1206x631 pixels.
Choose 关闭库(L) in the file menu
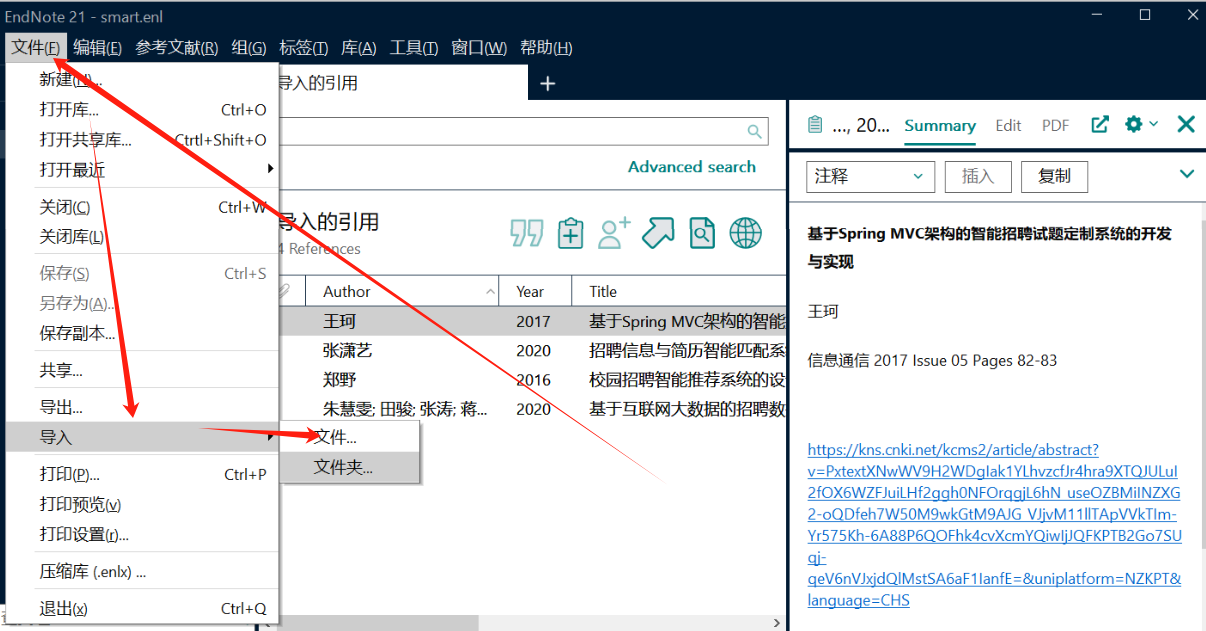click(142, 237)
